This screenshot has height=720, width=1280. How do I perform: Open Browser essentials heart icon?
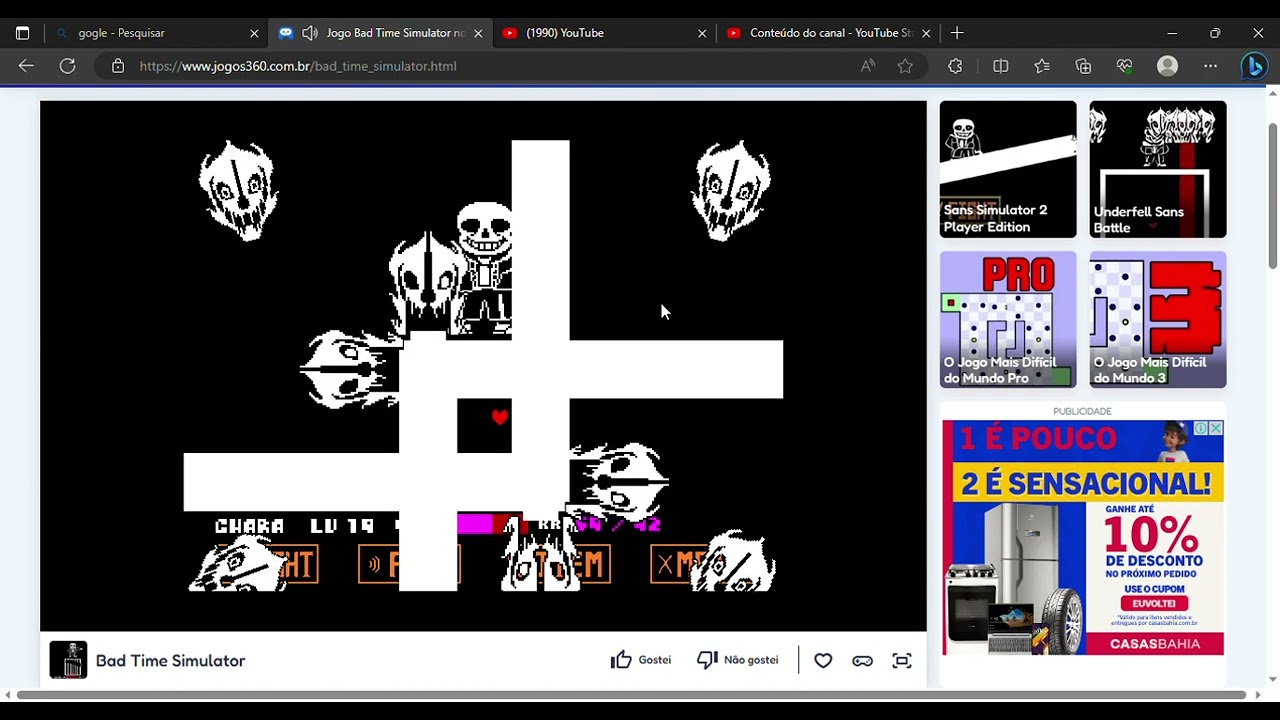[1125, 66]
